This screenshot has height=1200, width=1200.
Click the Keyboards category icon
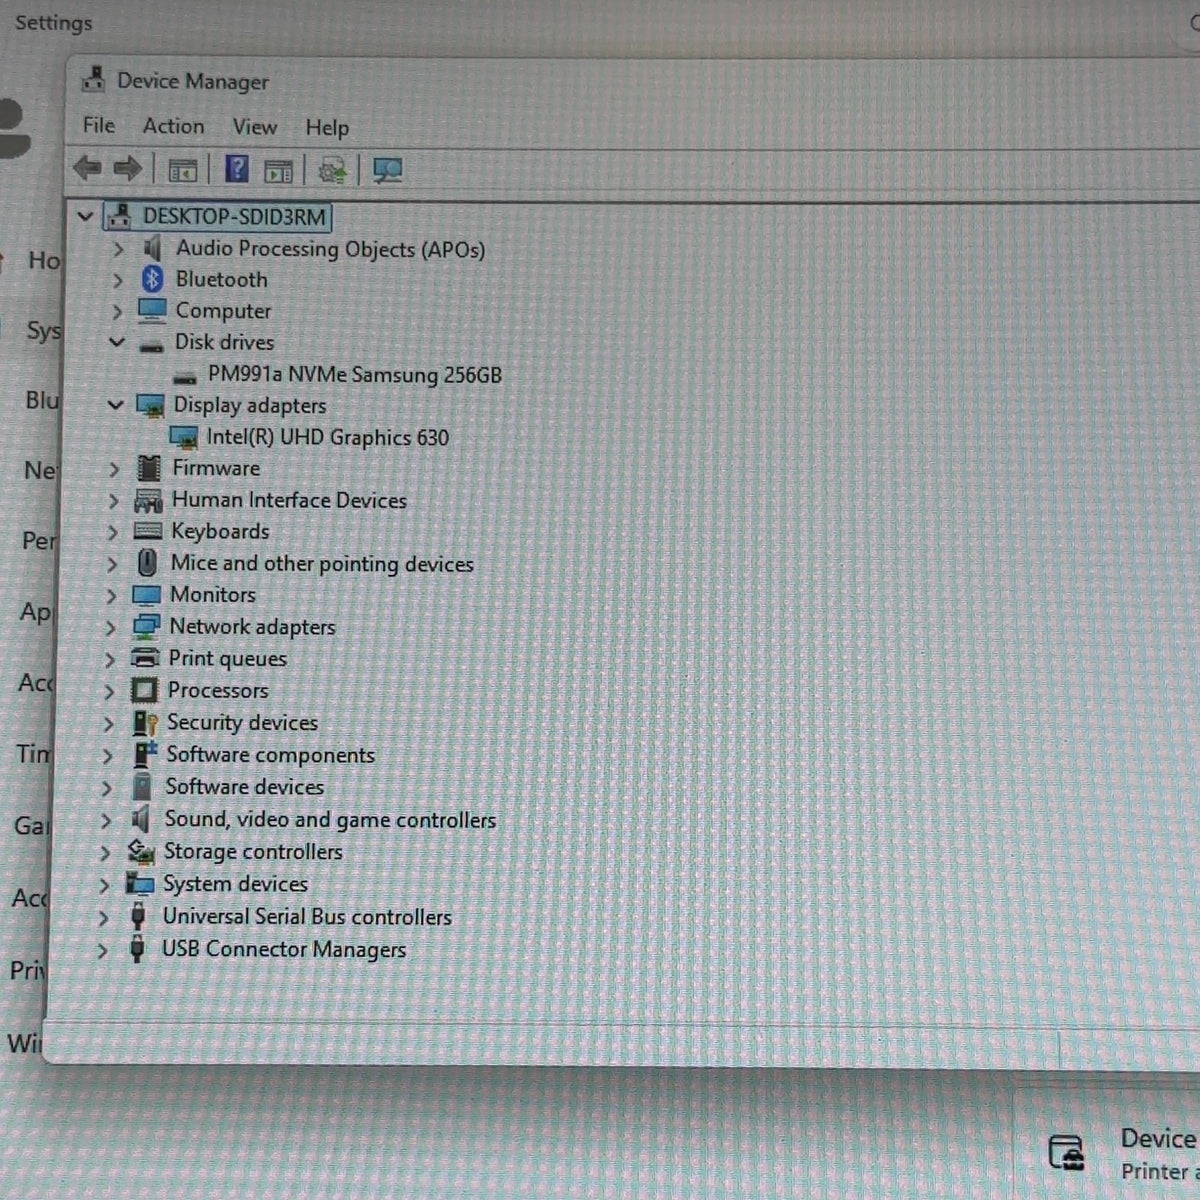[x=148, y=531]
